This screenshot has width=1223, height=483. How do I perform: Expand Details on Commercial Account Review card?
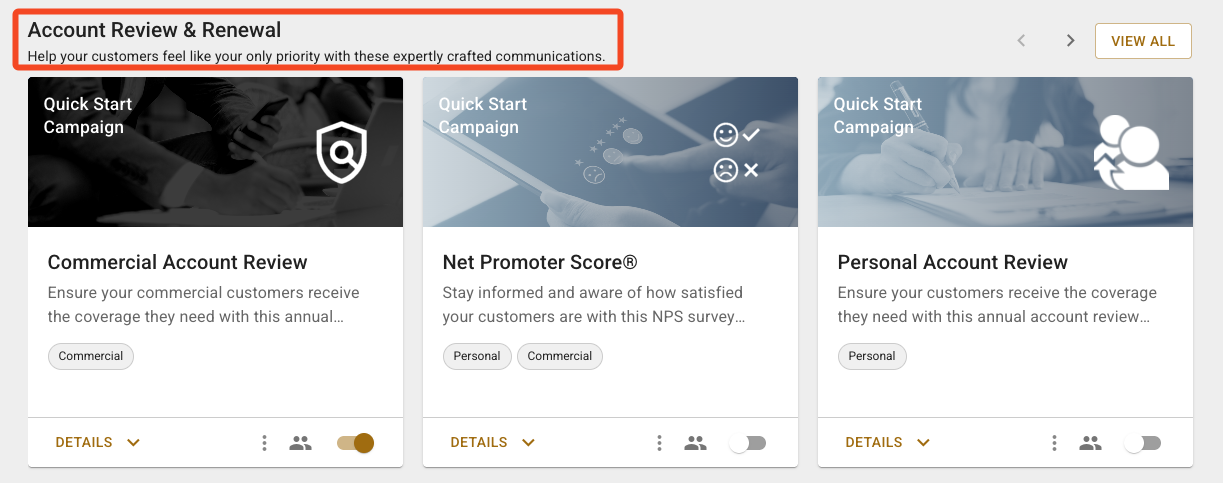[97, 443]
